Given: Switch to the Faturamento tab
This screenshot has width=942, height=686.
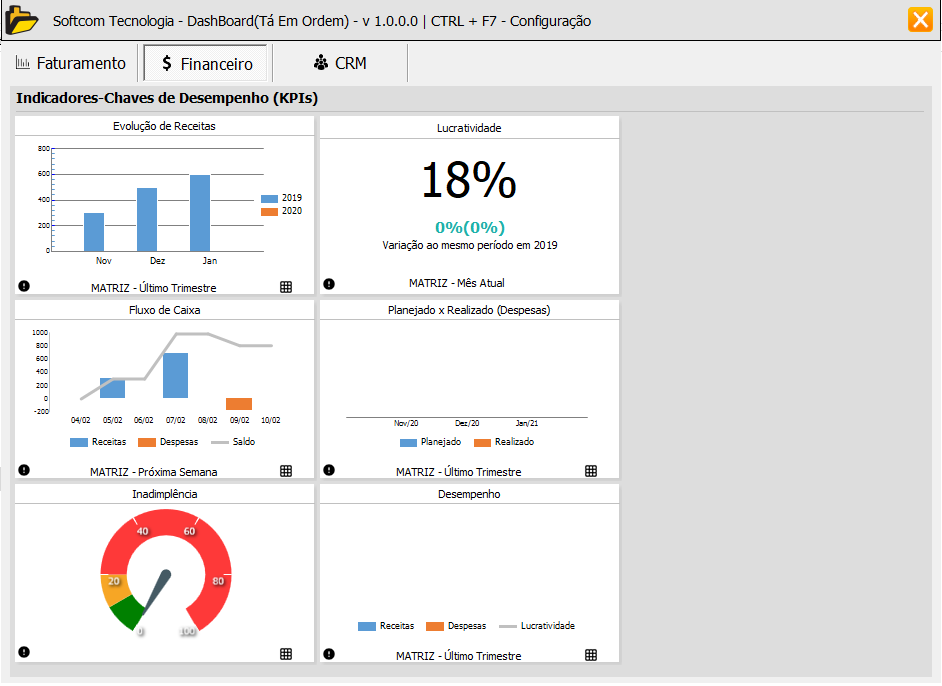Looking at the screenshot, I should tap(71, 63).
